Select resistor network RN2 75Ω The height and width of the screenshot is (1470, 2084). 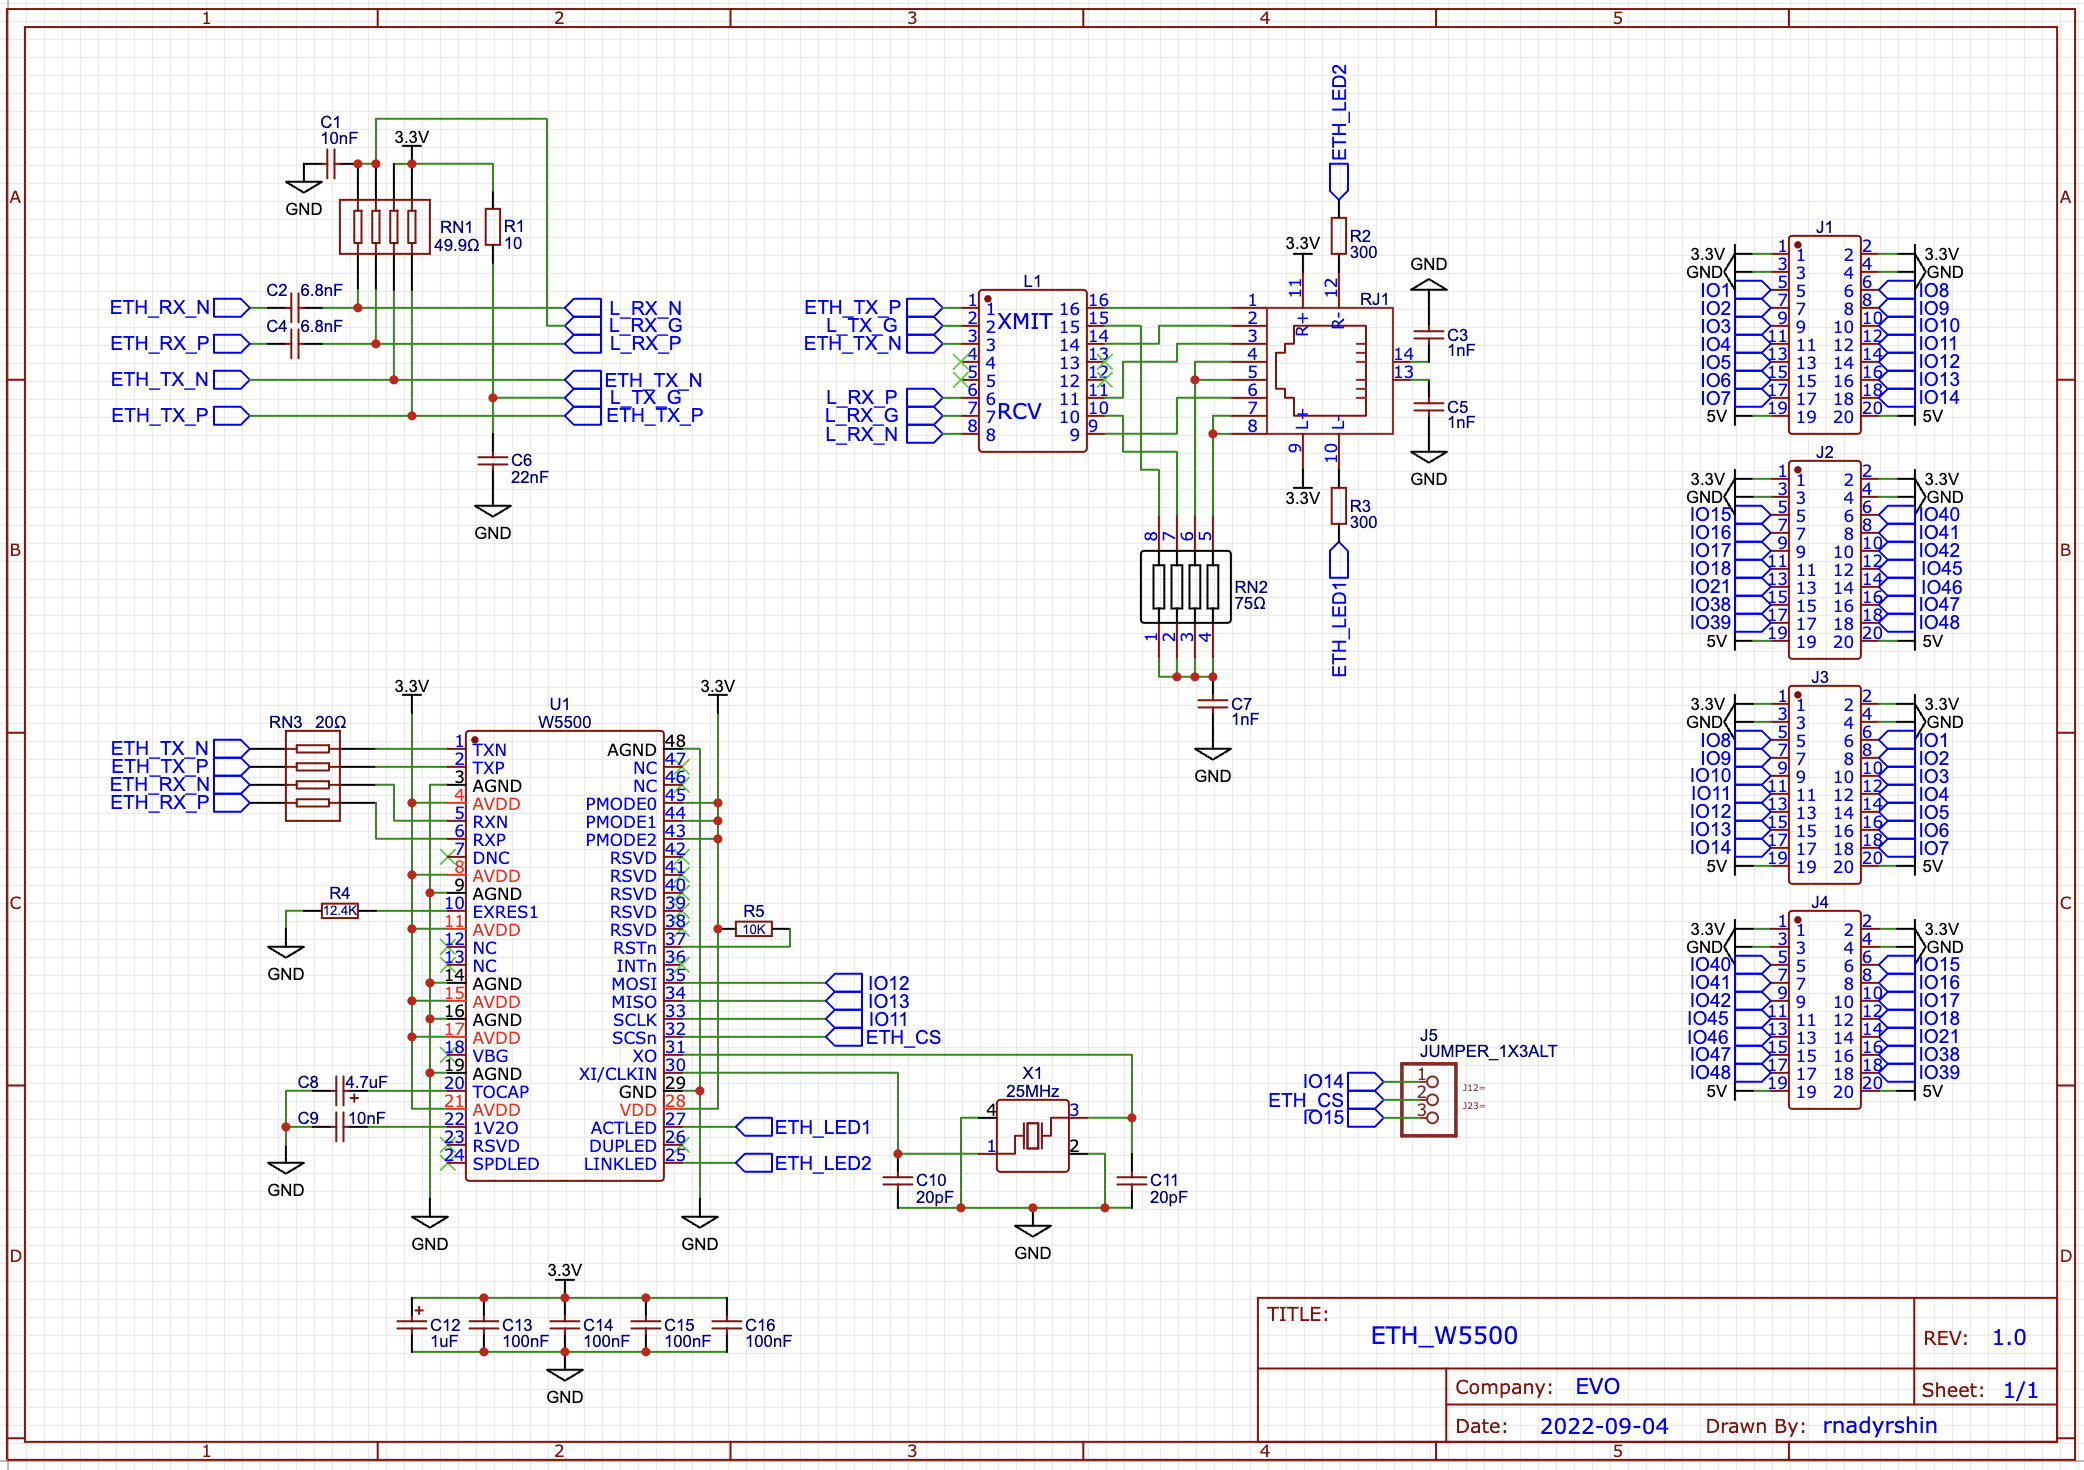(1185, 587)
